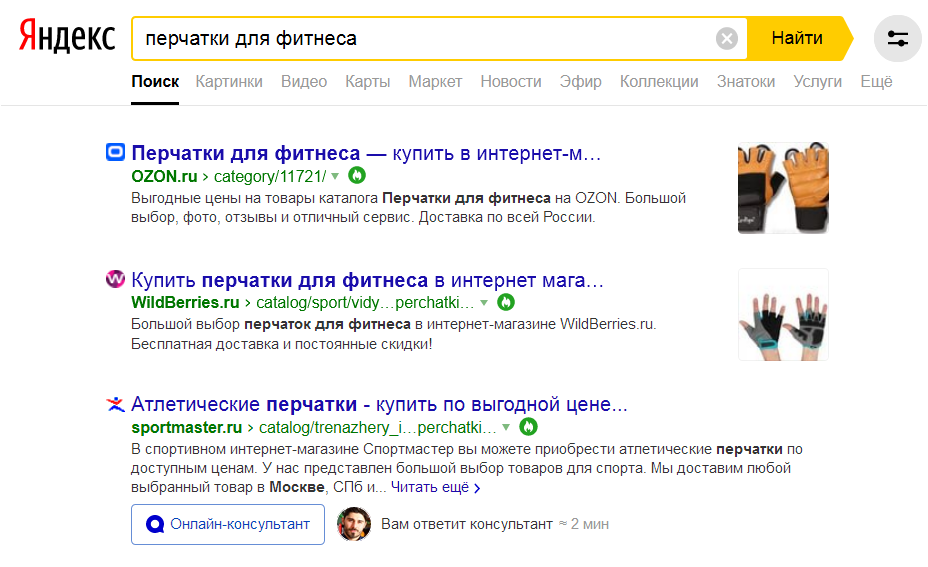928x567 pixels.
Task: Expand the snippet via 'Читать ещё' link
Action: 436,487
